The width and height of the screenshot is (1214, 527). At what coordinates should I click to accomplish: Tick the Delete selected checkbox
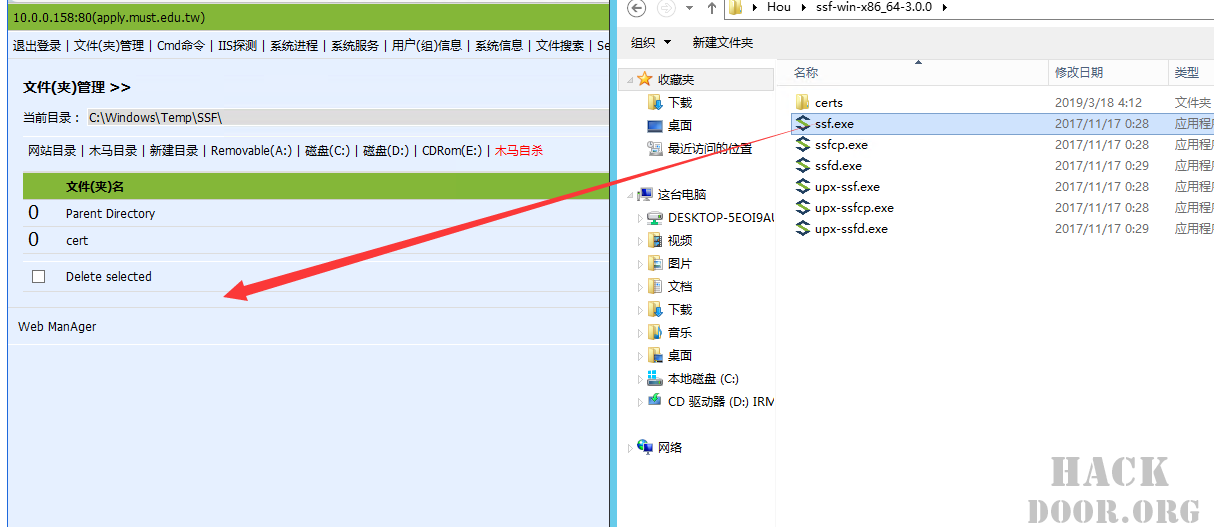point(39,277)
